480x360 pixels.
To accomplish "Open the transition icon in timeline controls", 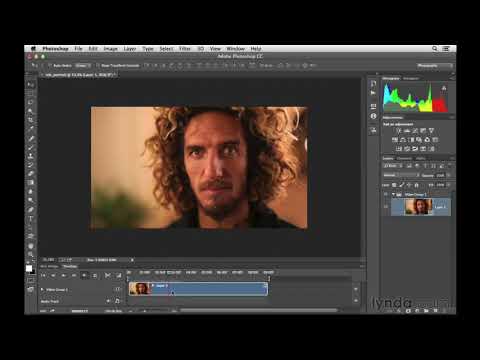I will (118, 275).
